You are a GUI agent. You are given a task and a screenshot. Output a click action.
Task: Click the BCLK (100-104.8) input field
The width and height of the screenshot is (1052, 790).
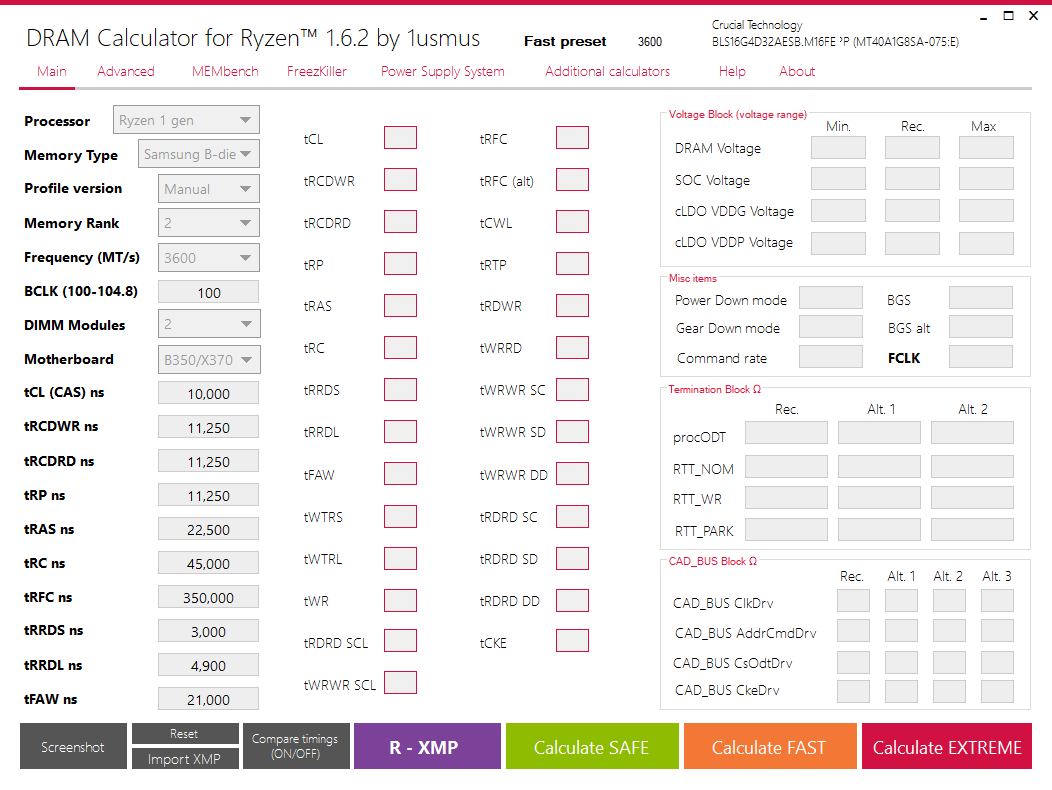point(209,292)
